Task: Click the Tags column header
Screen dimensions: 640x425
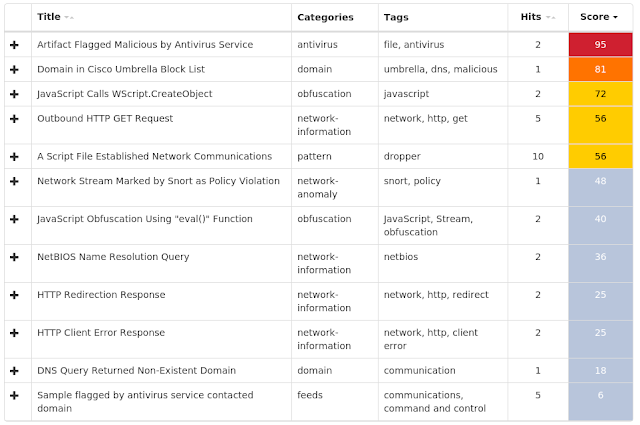Action: pyautogui.click(x=396, y=17)
